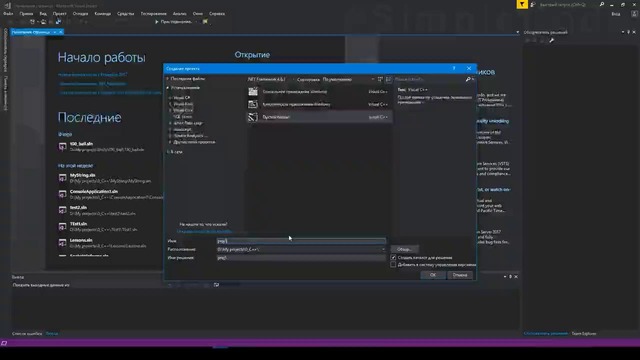Click the Attach to process play icon
The width and height of the screenshot is (640, 360).
tap(157, 22)
